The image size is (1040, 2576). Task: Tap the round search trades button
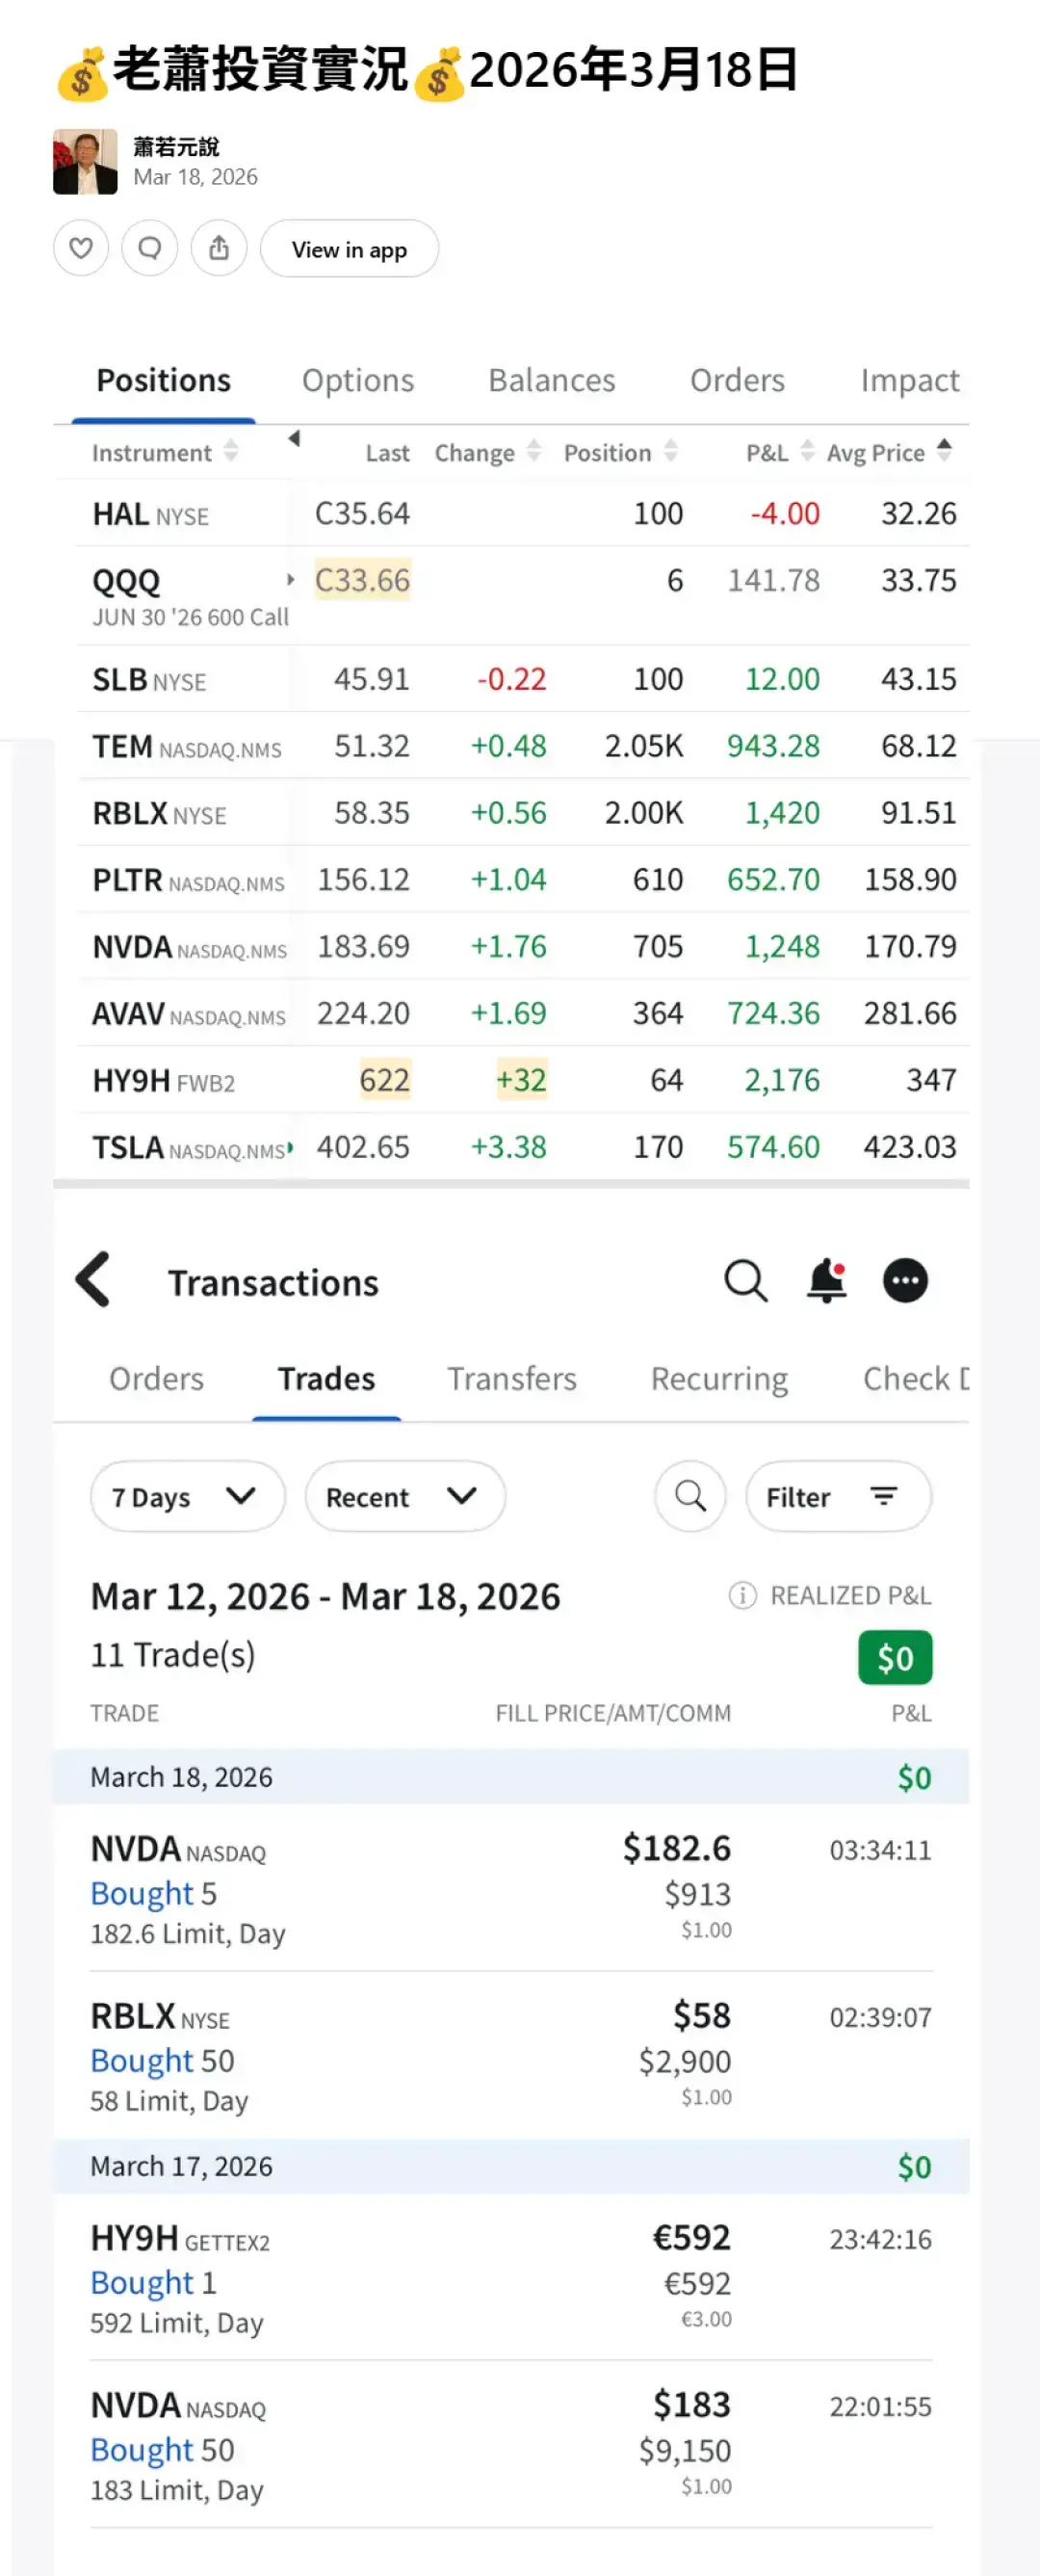[690, 1496]
